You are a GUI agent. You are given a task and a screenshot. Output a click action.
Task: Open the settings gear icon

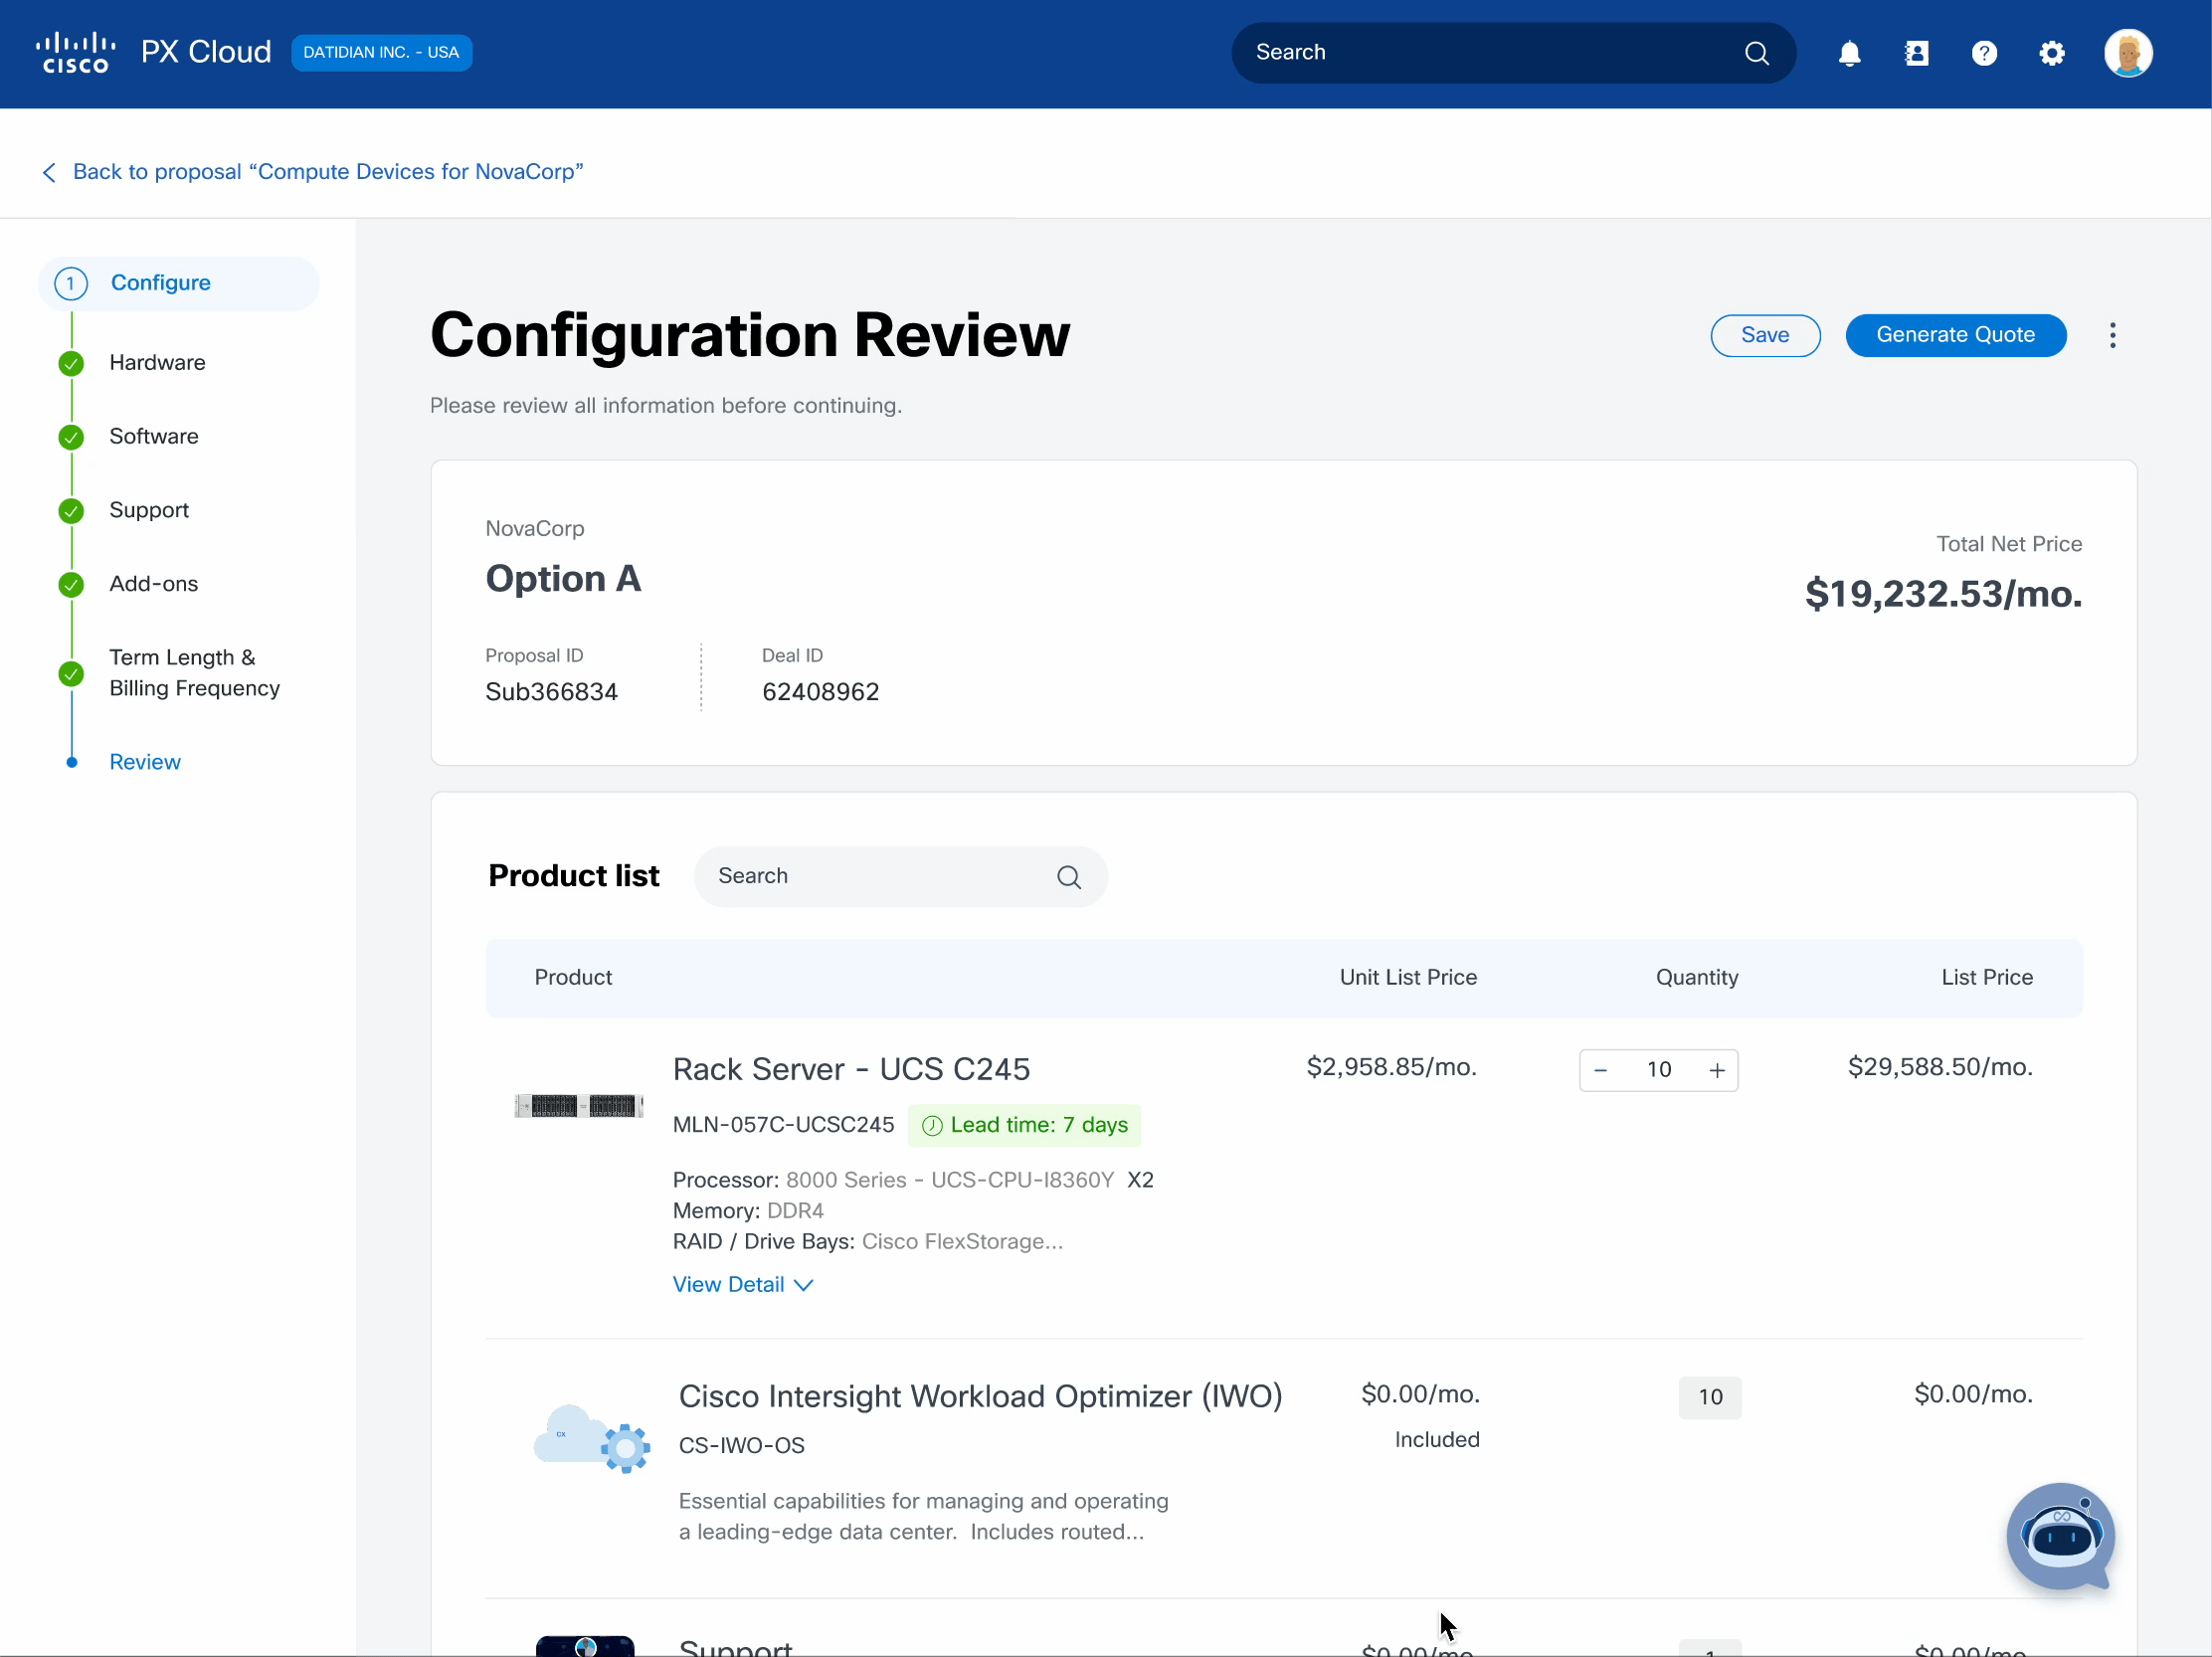click(x=2051, y=53)
